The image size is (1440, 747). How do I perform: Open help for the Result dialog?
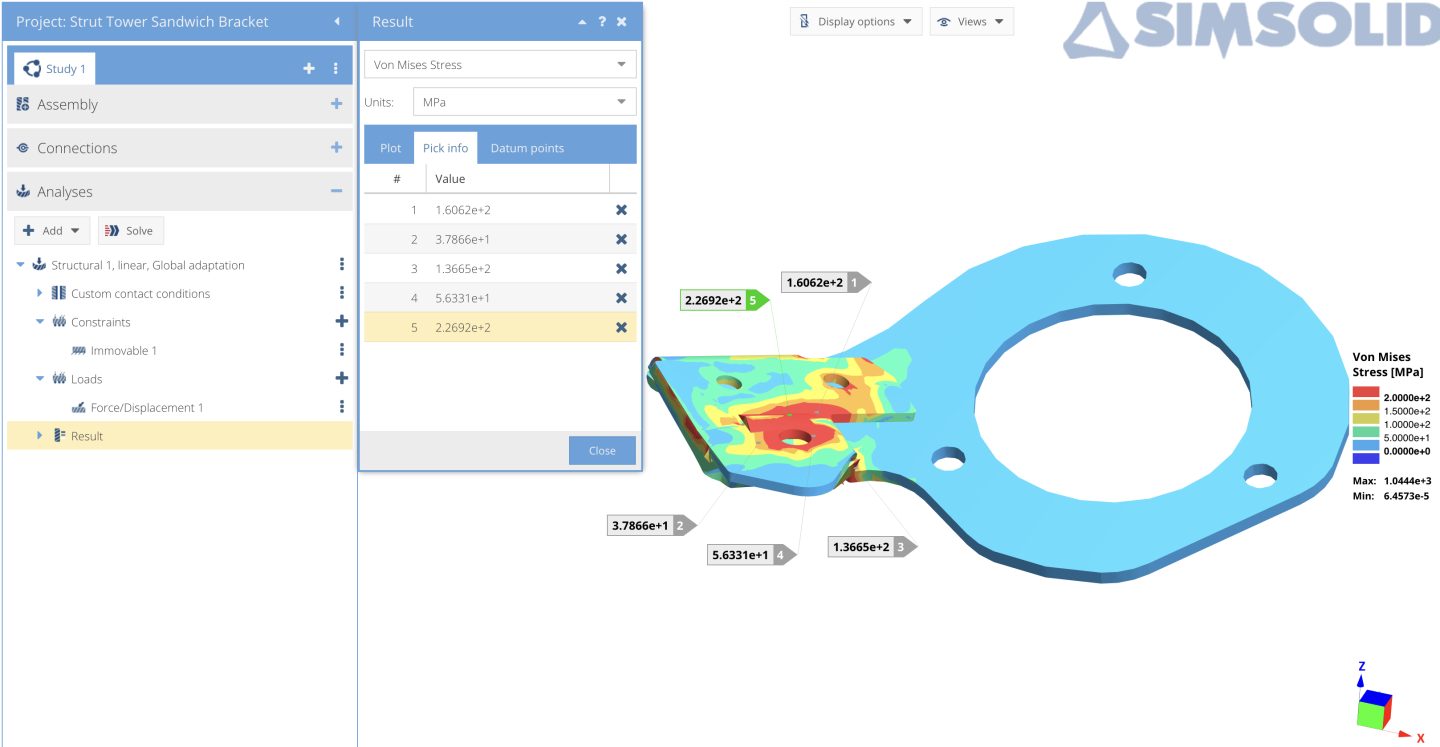[x=602, y=22]
